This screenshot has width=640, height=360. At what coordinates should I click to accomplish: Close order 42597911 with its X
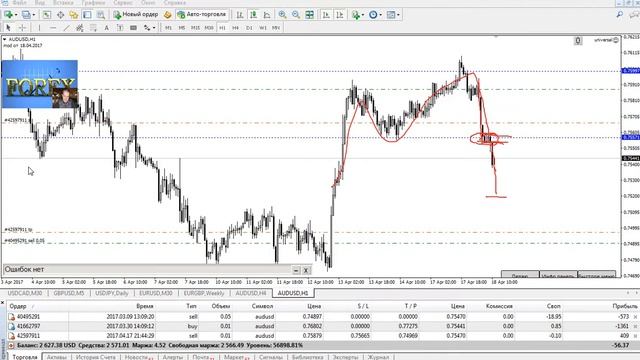[x=636, y=336]
